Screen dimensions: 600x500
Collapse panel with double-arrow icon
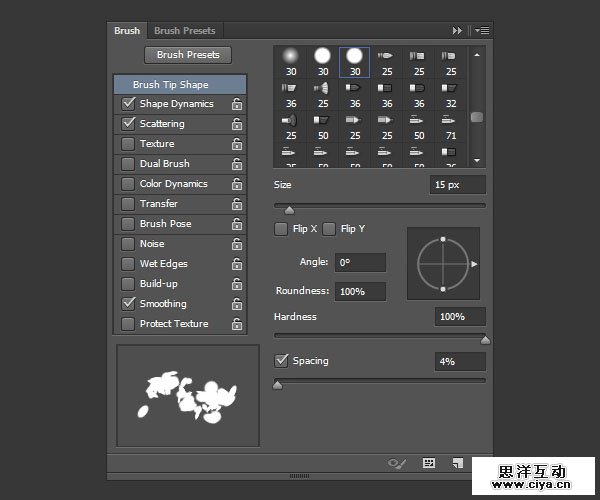(457, 30)
